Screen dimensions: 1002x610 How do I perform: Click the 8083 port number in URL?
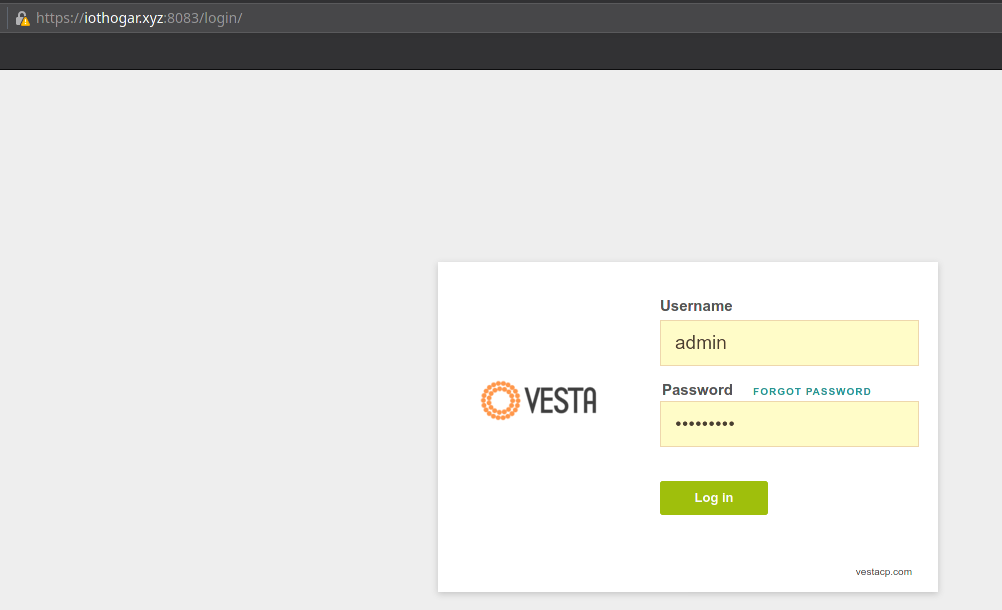tap(182, 18)
